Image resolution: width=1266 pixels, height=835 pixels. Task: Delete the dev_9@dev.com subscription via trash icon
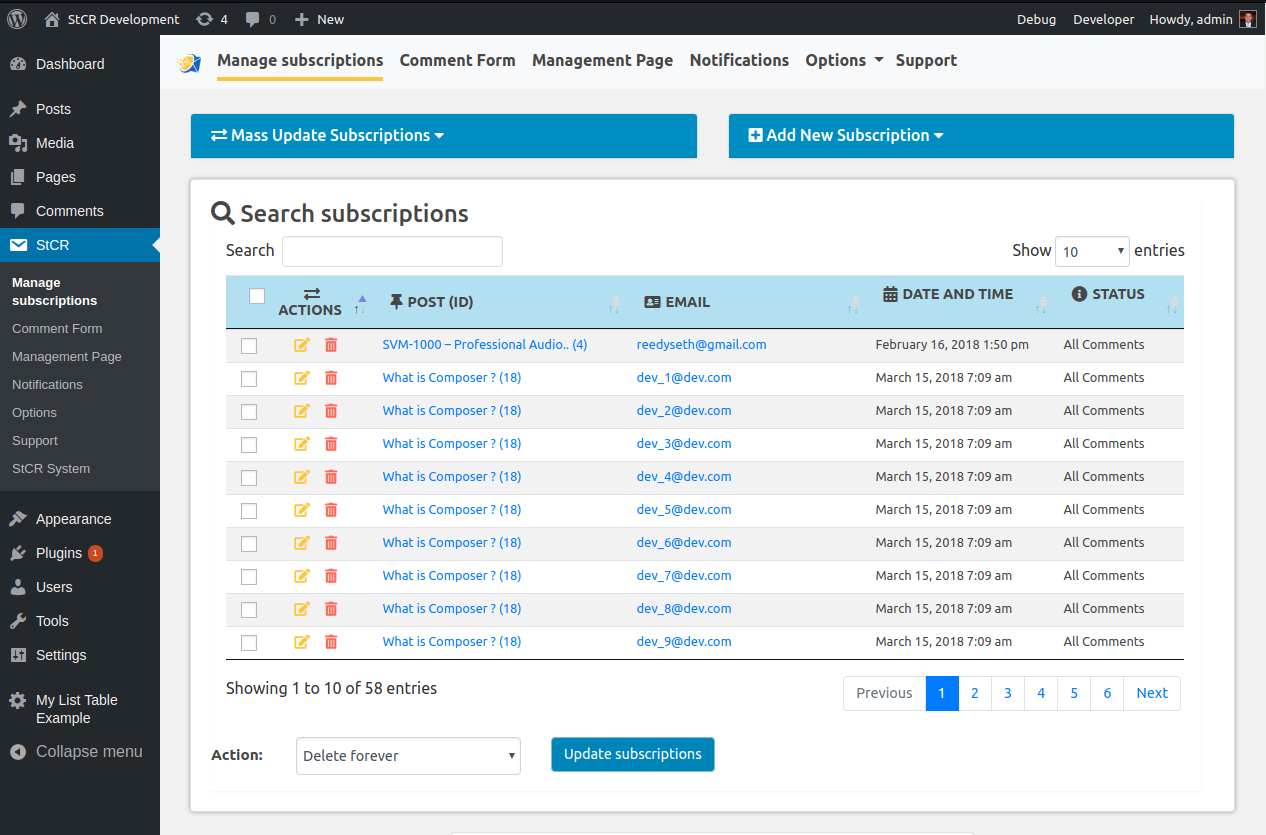coord(331,642)
